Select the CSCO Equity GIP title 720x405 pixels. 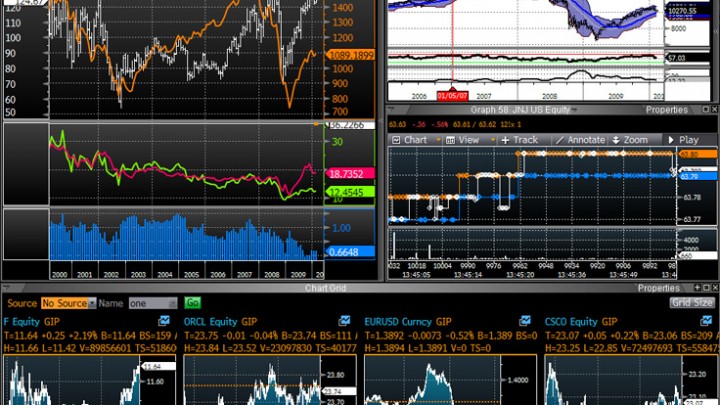click(x=581, y=322)
